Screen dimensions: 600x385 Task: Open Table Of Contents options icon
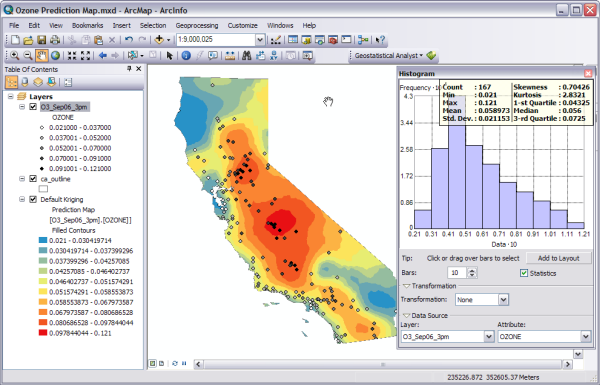click(x=68, y=82)
